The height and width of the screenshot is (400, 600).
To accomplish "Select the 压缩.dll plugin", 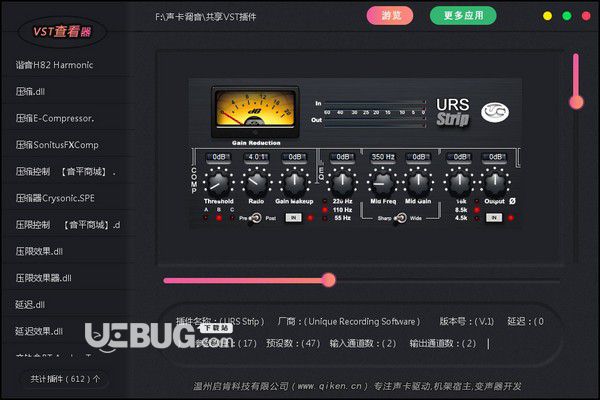I will tap(30, 92).
